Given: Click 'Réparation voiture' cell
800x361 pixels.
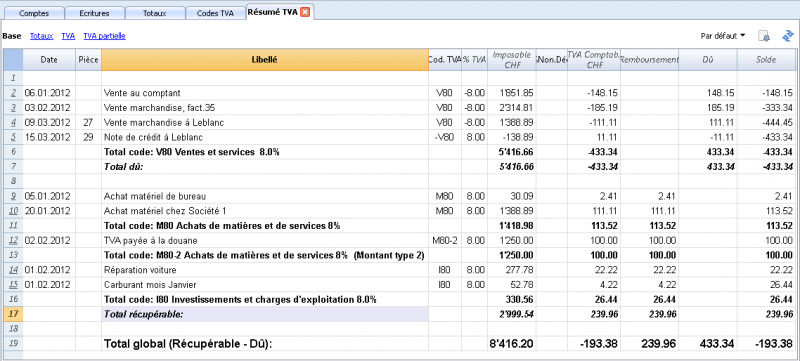Looking at the screenshot, I should 265,270.
